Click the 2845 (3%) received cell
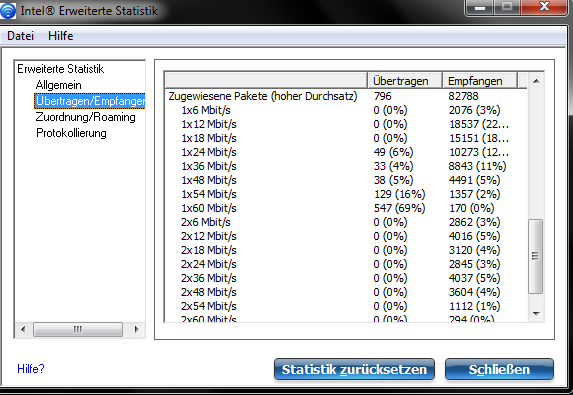This screenshot has width=573, height=395. pyautogui.click(x=475, y=264)
